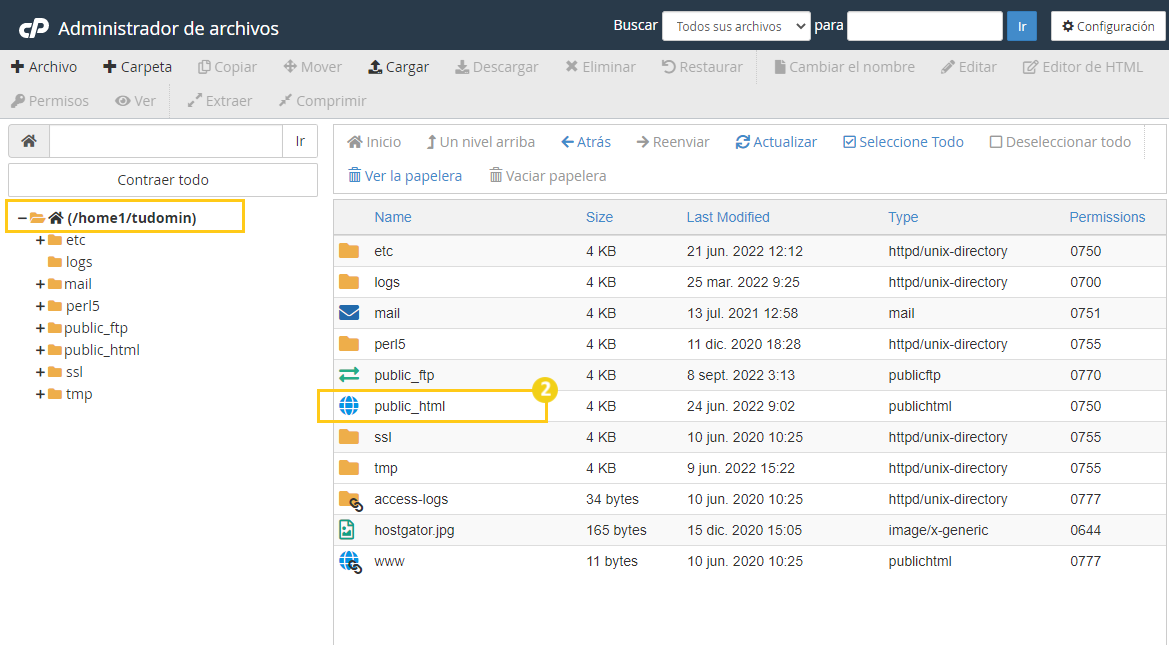Expand the perl5 folder in tree
The height and width of the screenshot is (645, 1169).
click(40, 306)
